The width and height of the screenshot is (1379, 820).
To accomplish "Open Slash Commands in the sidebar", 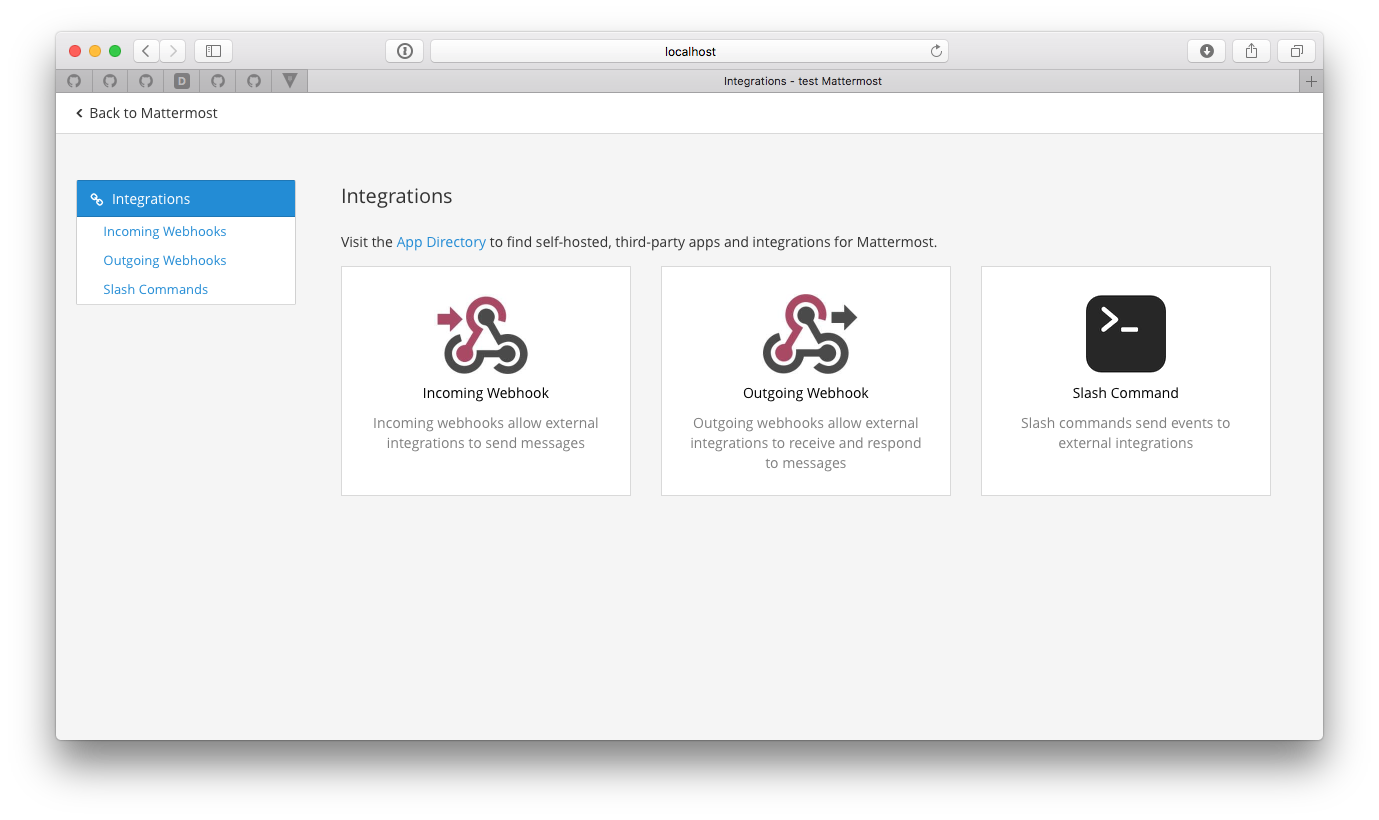I will pyautogui.click(x=156, y=289).
